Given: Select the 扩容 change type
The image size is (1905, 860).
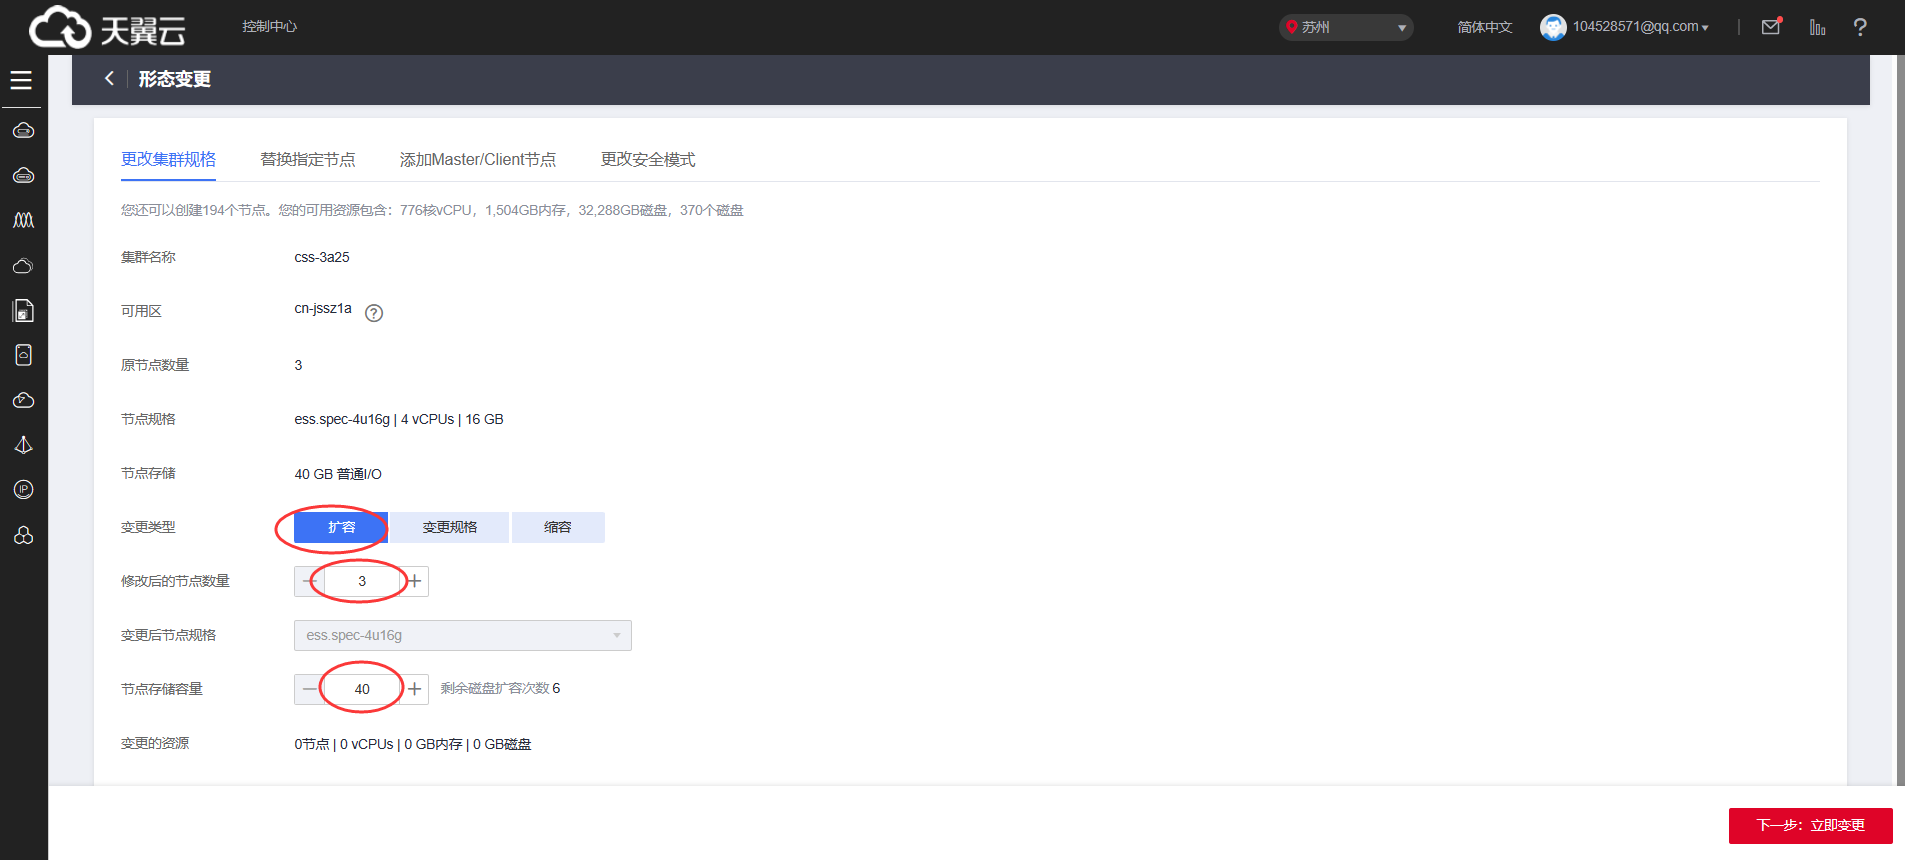Looking at the screenshot, I should pyautogui.click(x=341, y=527).
